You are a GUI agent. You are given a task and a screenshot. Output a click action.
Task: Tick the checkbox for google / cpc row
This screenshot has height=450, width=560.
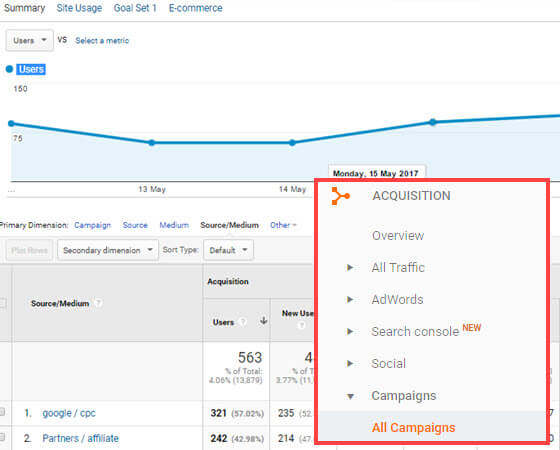pos(2,412)
